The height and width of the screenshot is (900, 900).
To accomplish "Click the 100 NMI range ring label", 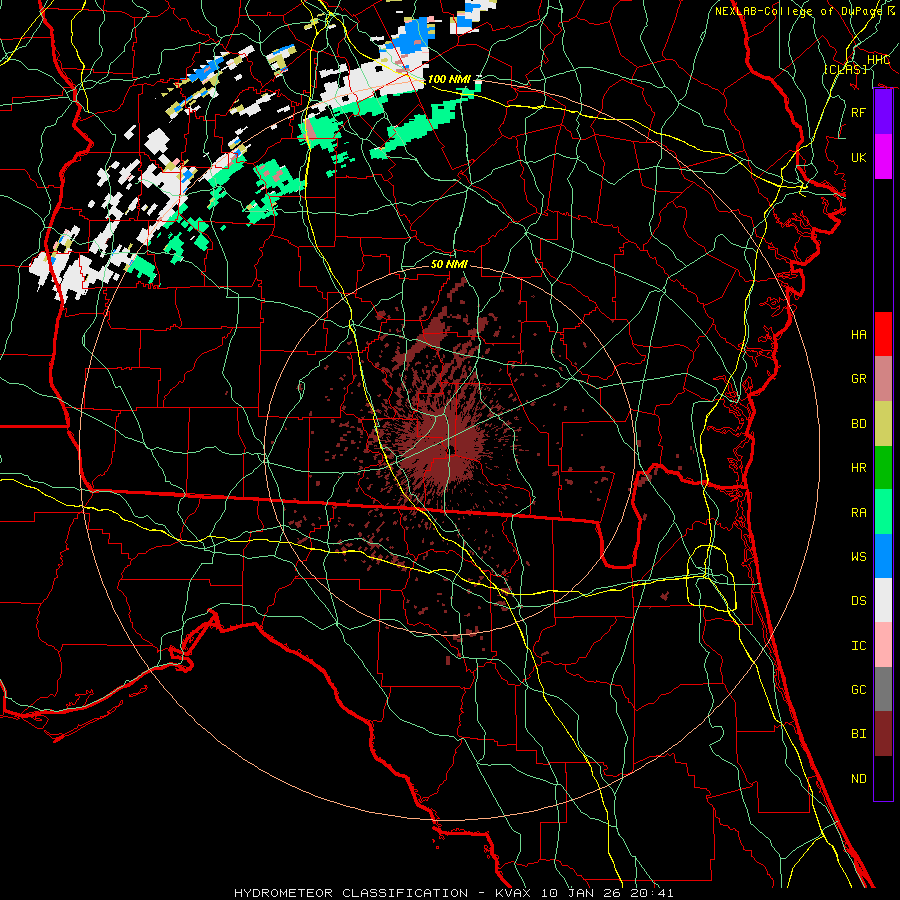I will point(449,79).
